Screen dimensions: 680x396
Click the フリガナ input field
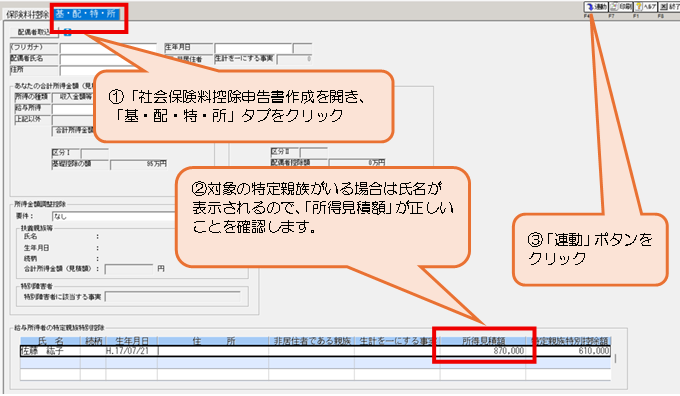click(x=108, y=47)
